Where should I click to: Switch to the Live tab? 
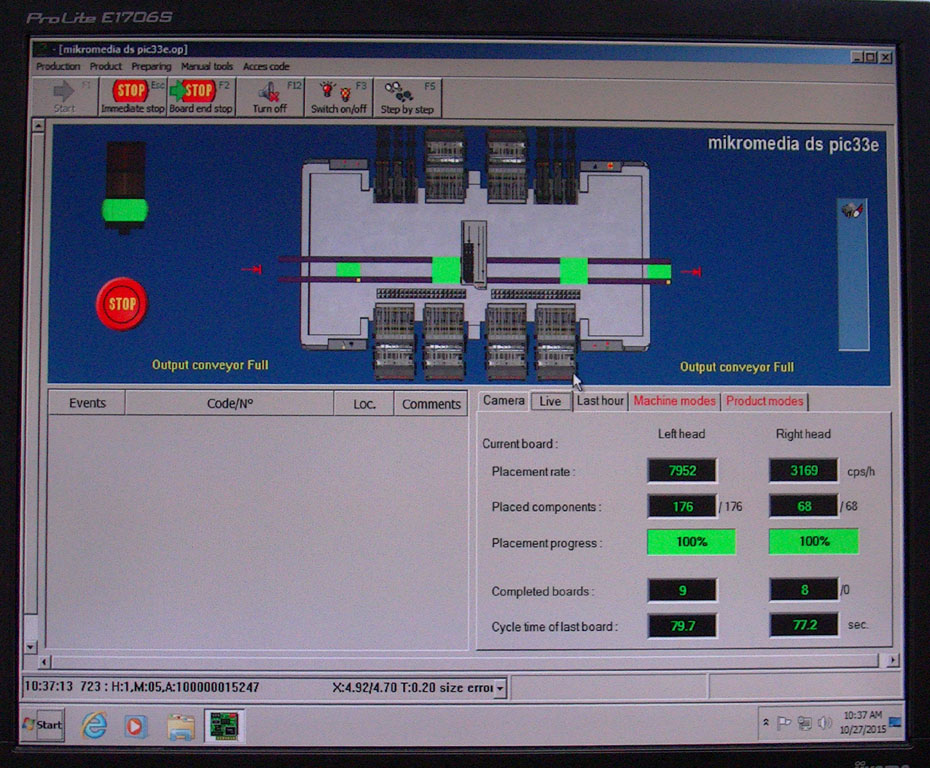(550, 401)
